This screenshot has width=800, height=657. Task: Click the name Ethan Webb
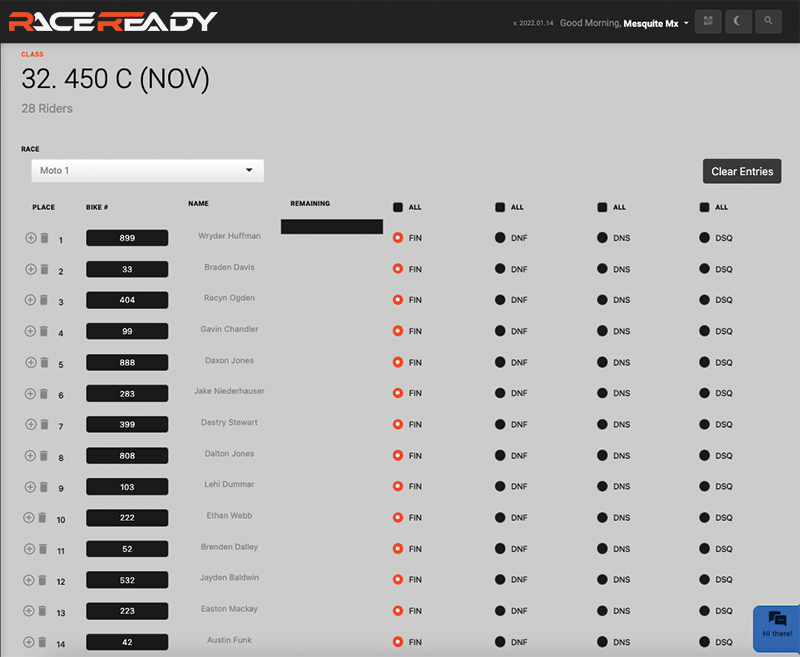[229, 516]
